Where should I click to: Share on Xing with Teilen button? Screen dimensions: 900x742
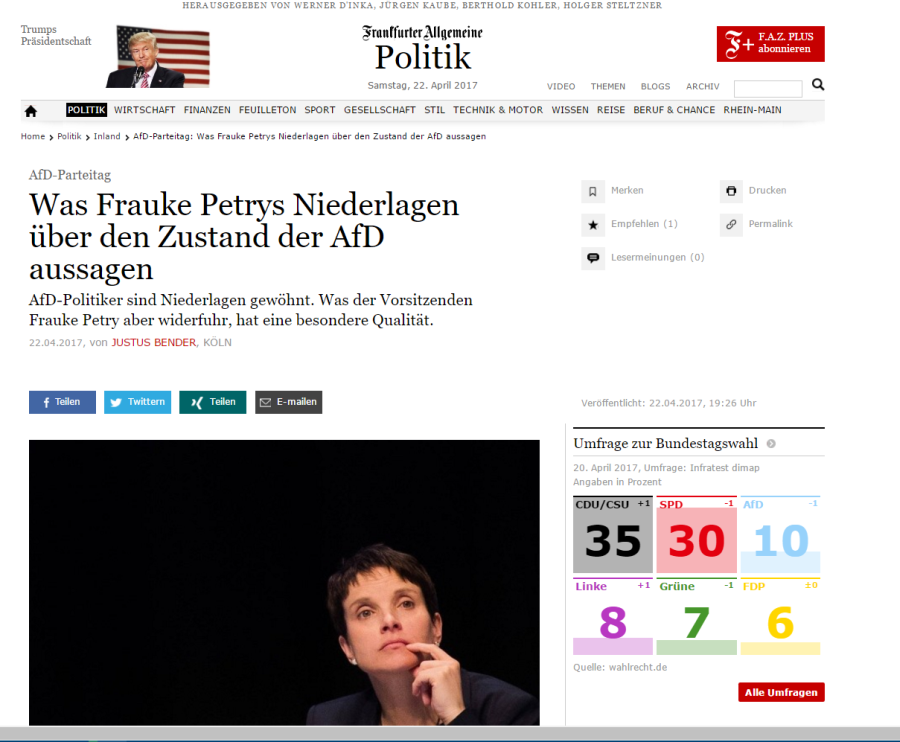(x=212, y=402)
